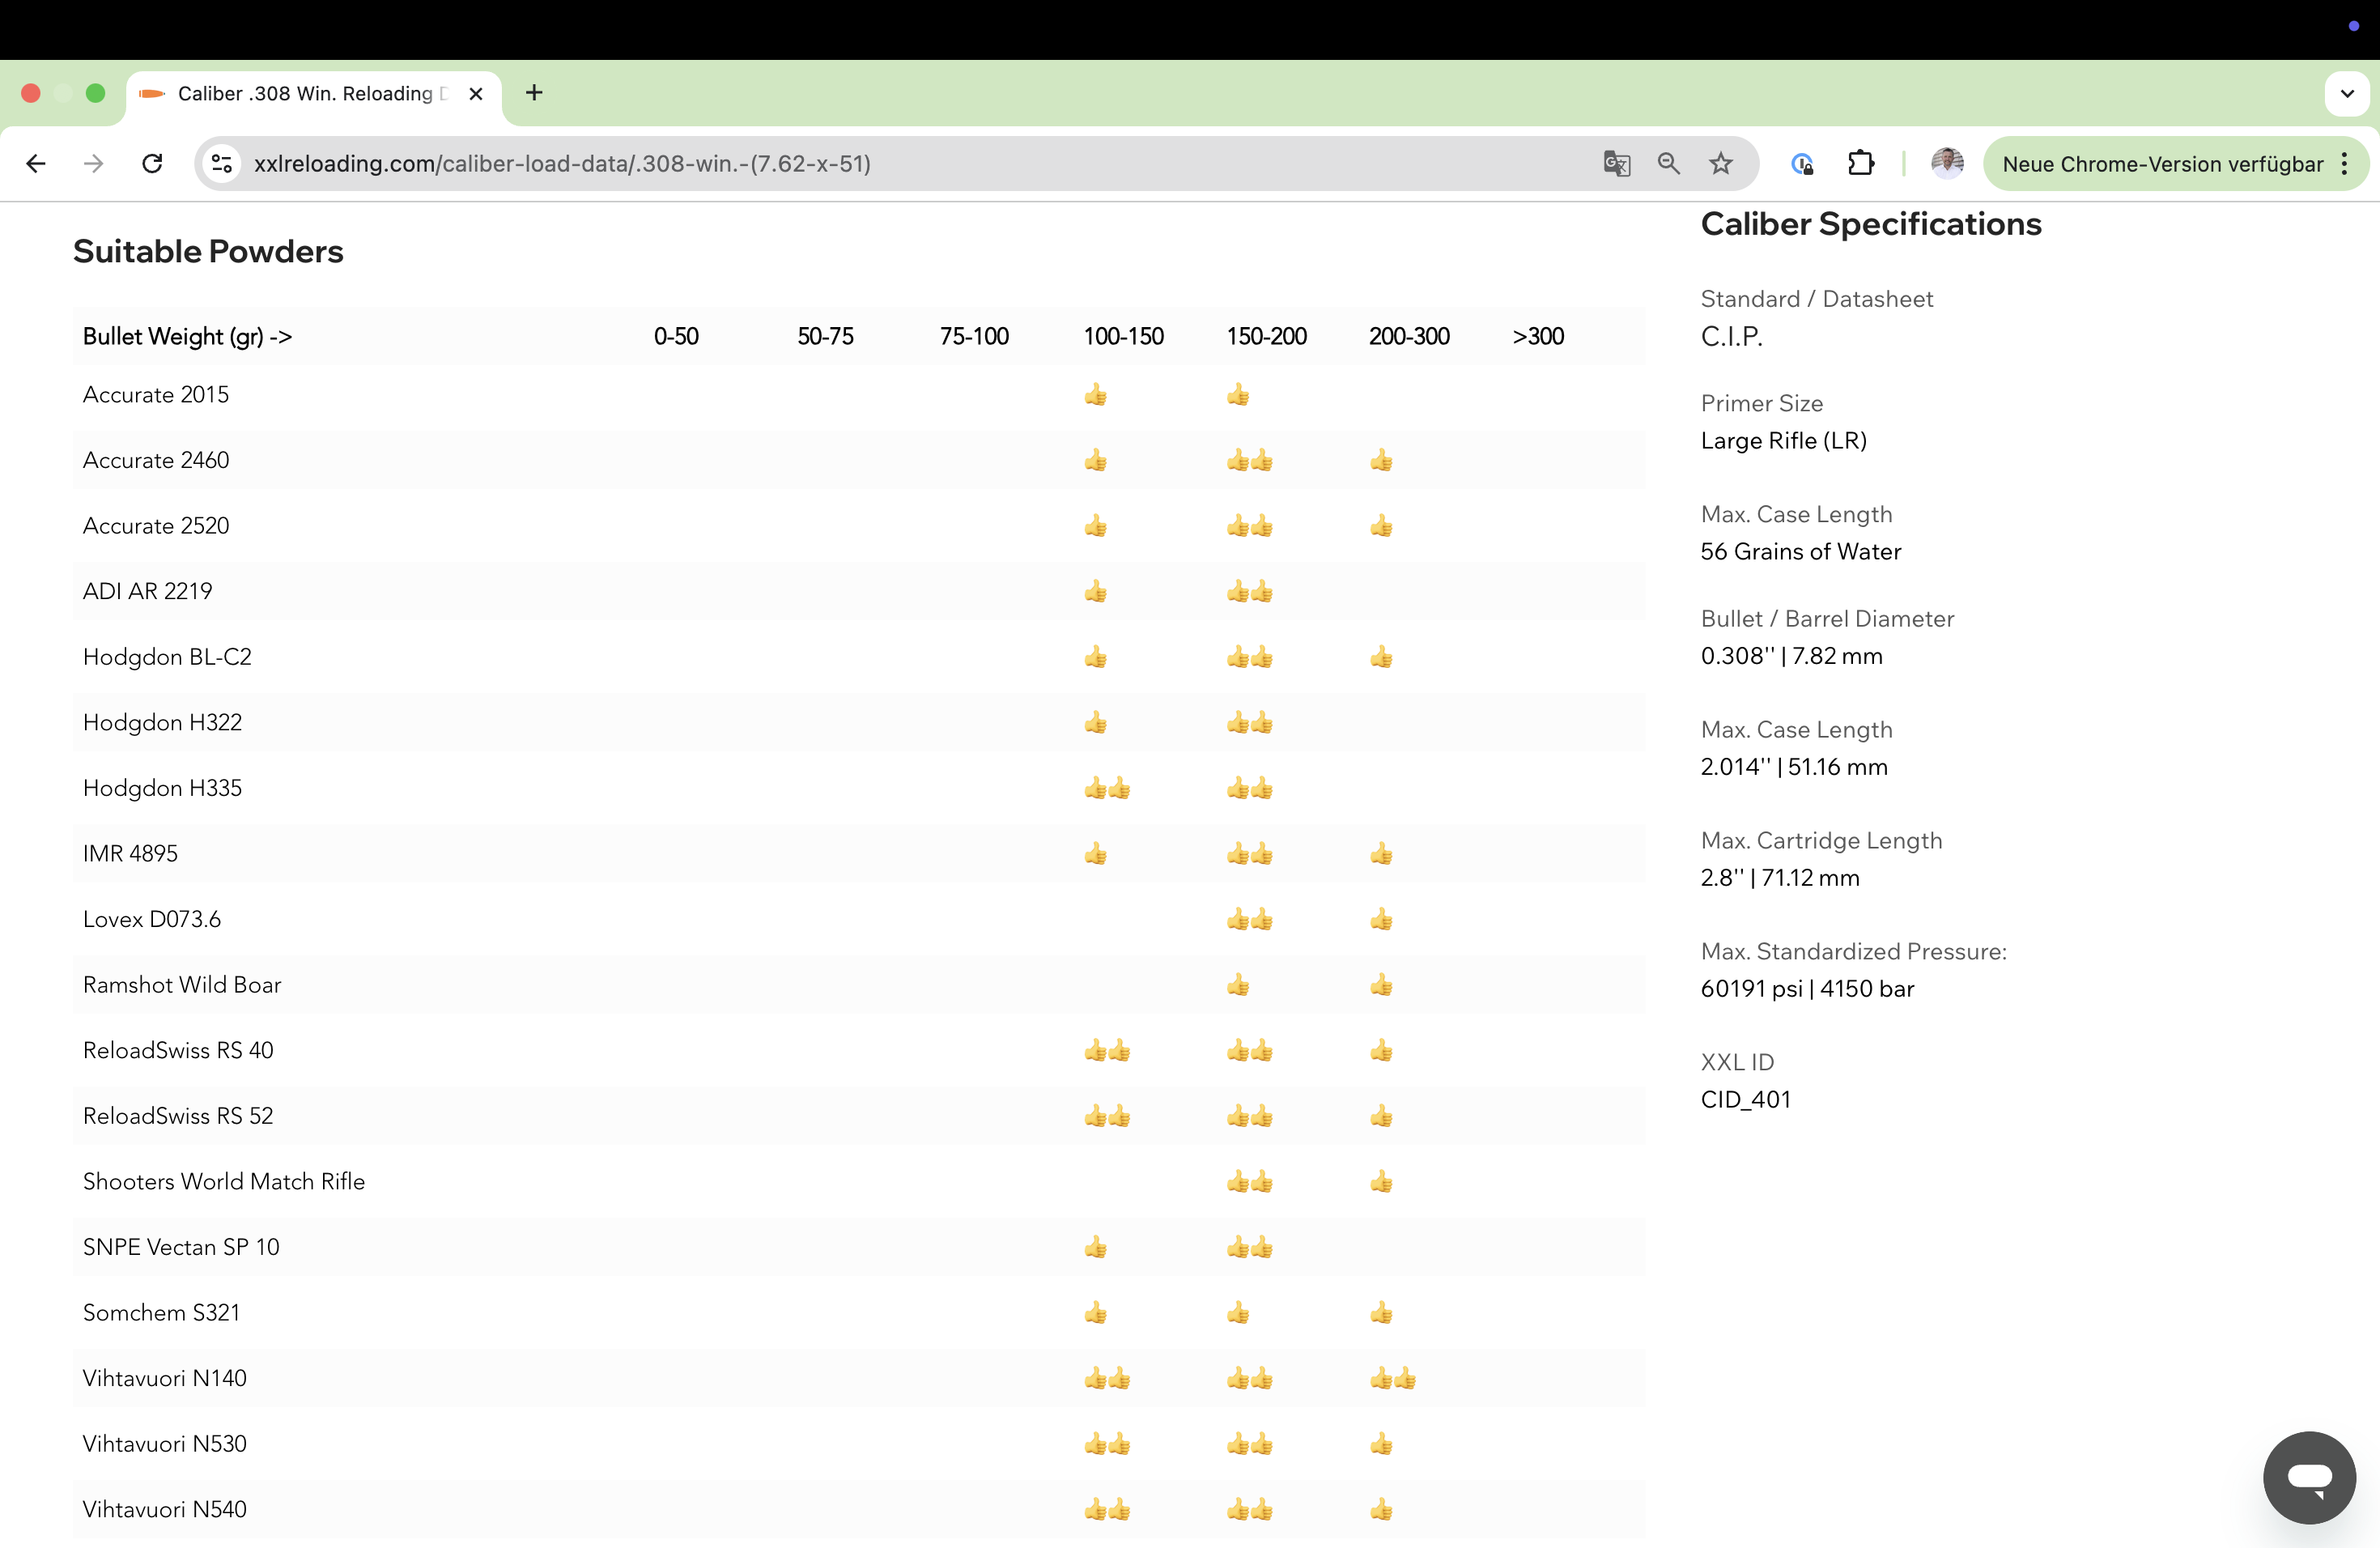The image size is (2380, 1548).
Task: Reload the page
Action: (152, 163)
